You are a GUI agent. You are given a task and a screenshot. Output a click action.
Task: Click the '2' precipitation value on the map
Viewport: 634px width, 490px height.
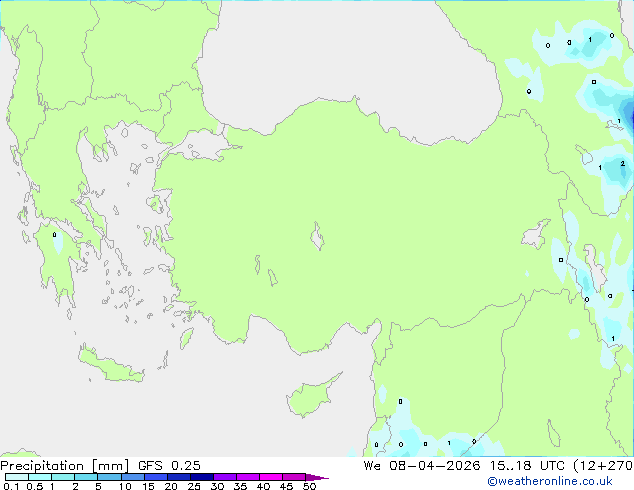623,164
